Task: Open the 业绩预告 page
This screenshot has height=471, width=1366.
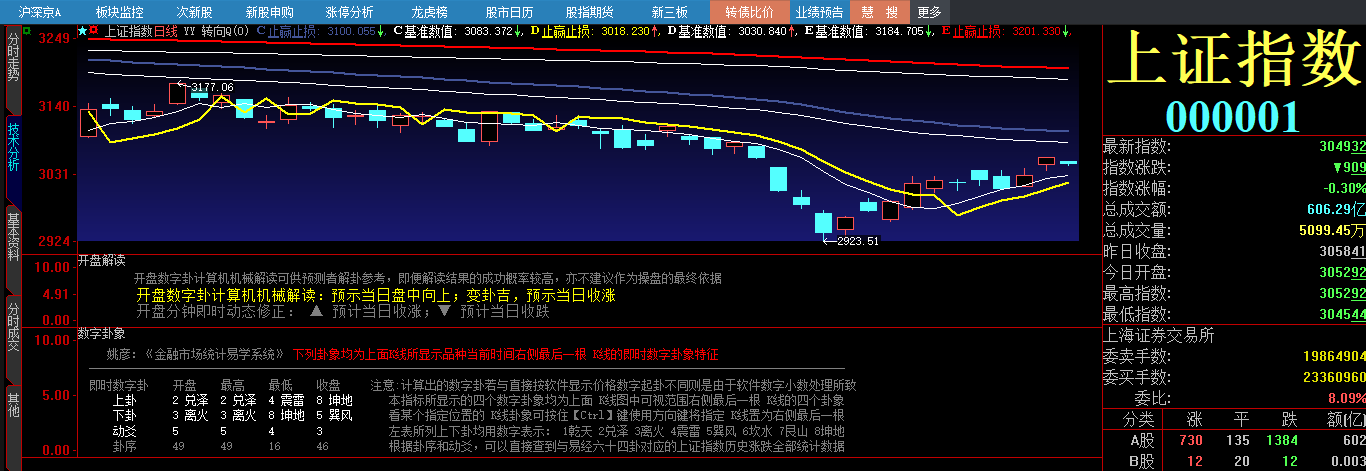Action: (819, 12)
